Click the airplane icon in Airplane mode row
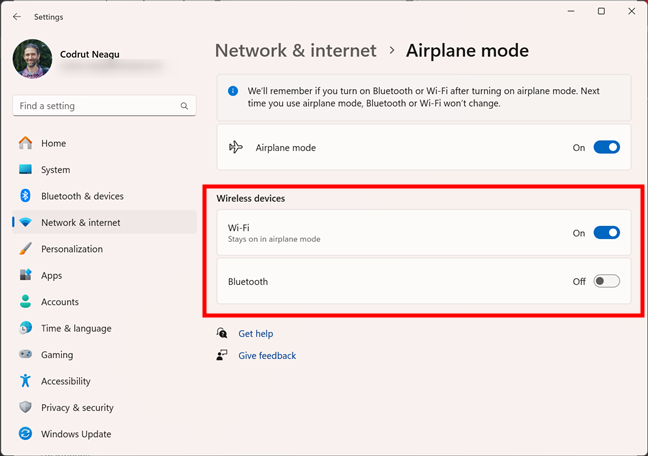The height and width of the screenshot is (456, 648). coord(236,147)
